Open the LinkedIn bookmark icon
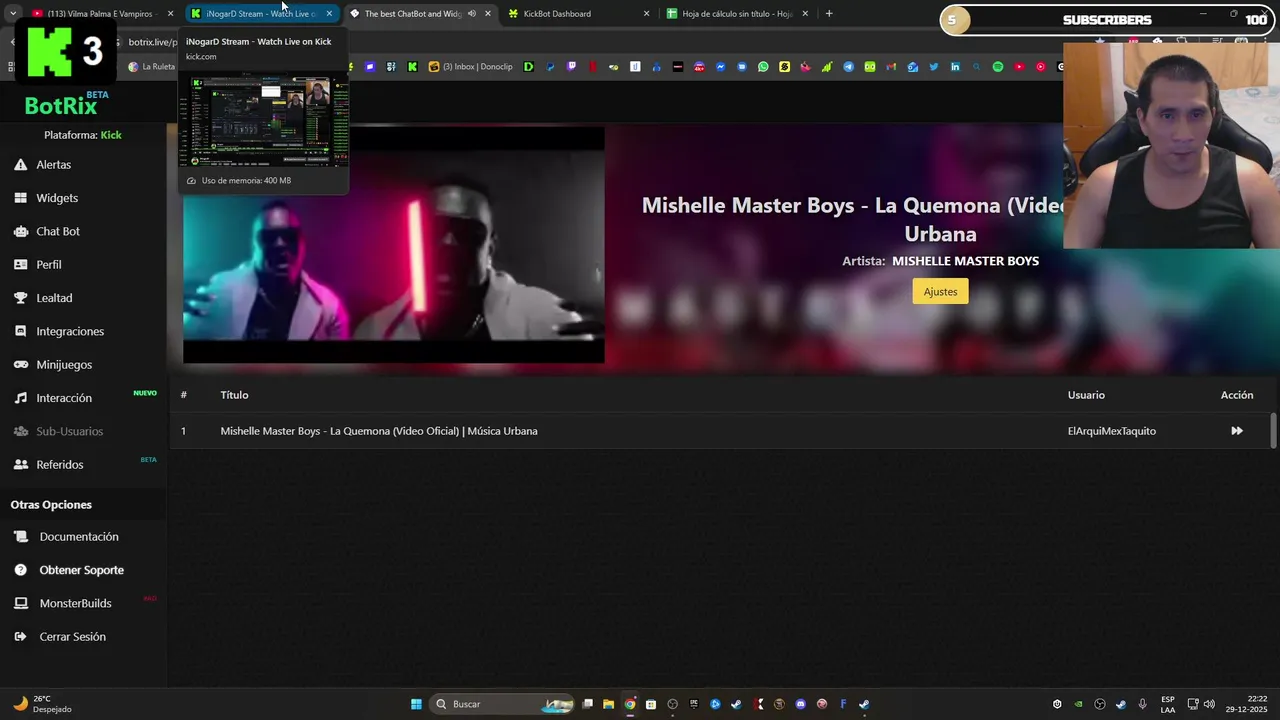1280x720 pixels. pyautogui.click(x=955, y=67)
